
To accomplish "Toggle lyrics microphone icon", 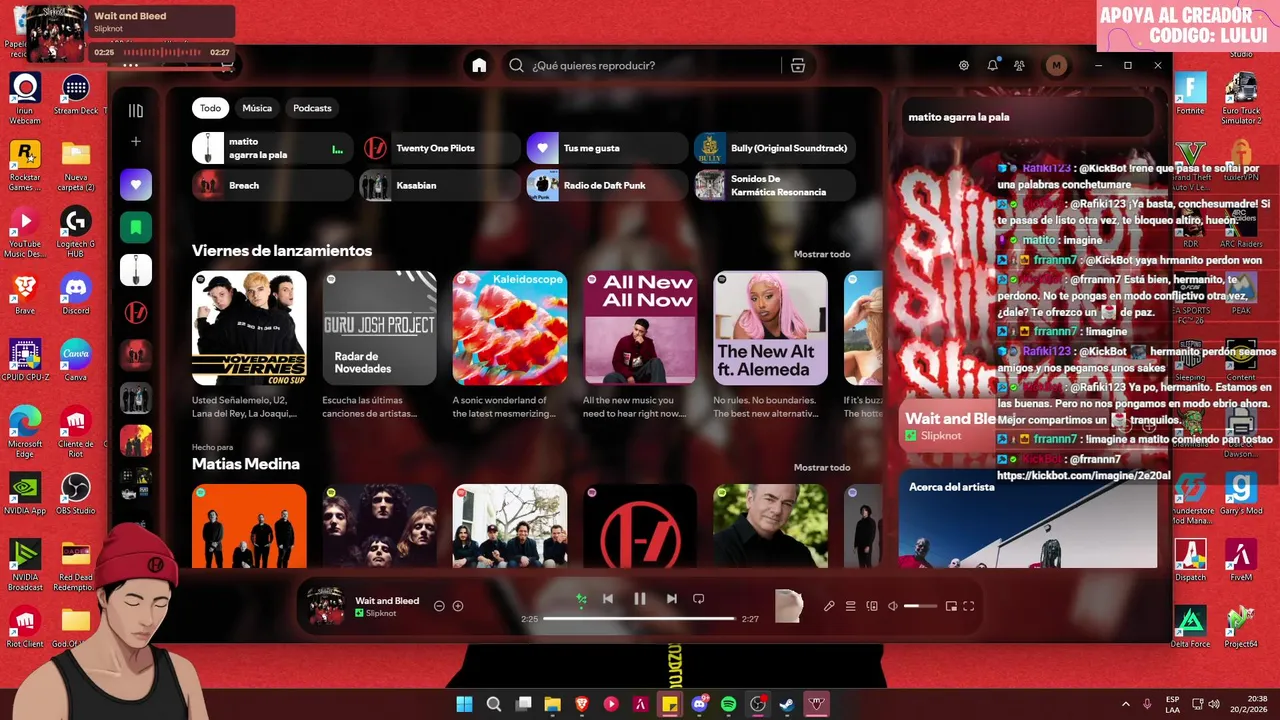I will tap(829, 606).
